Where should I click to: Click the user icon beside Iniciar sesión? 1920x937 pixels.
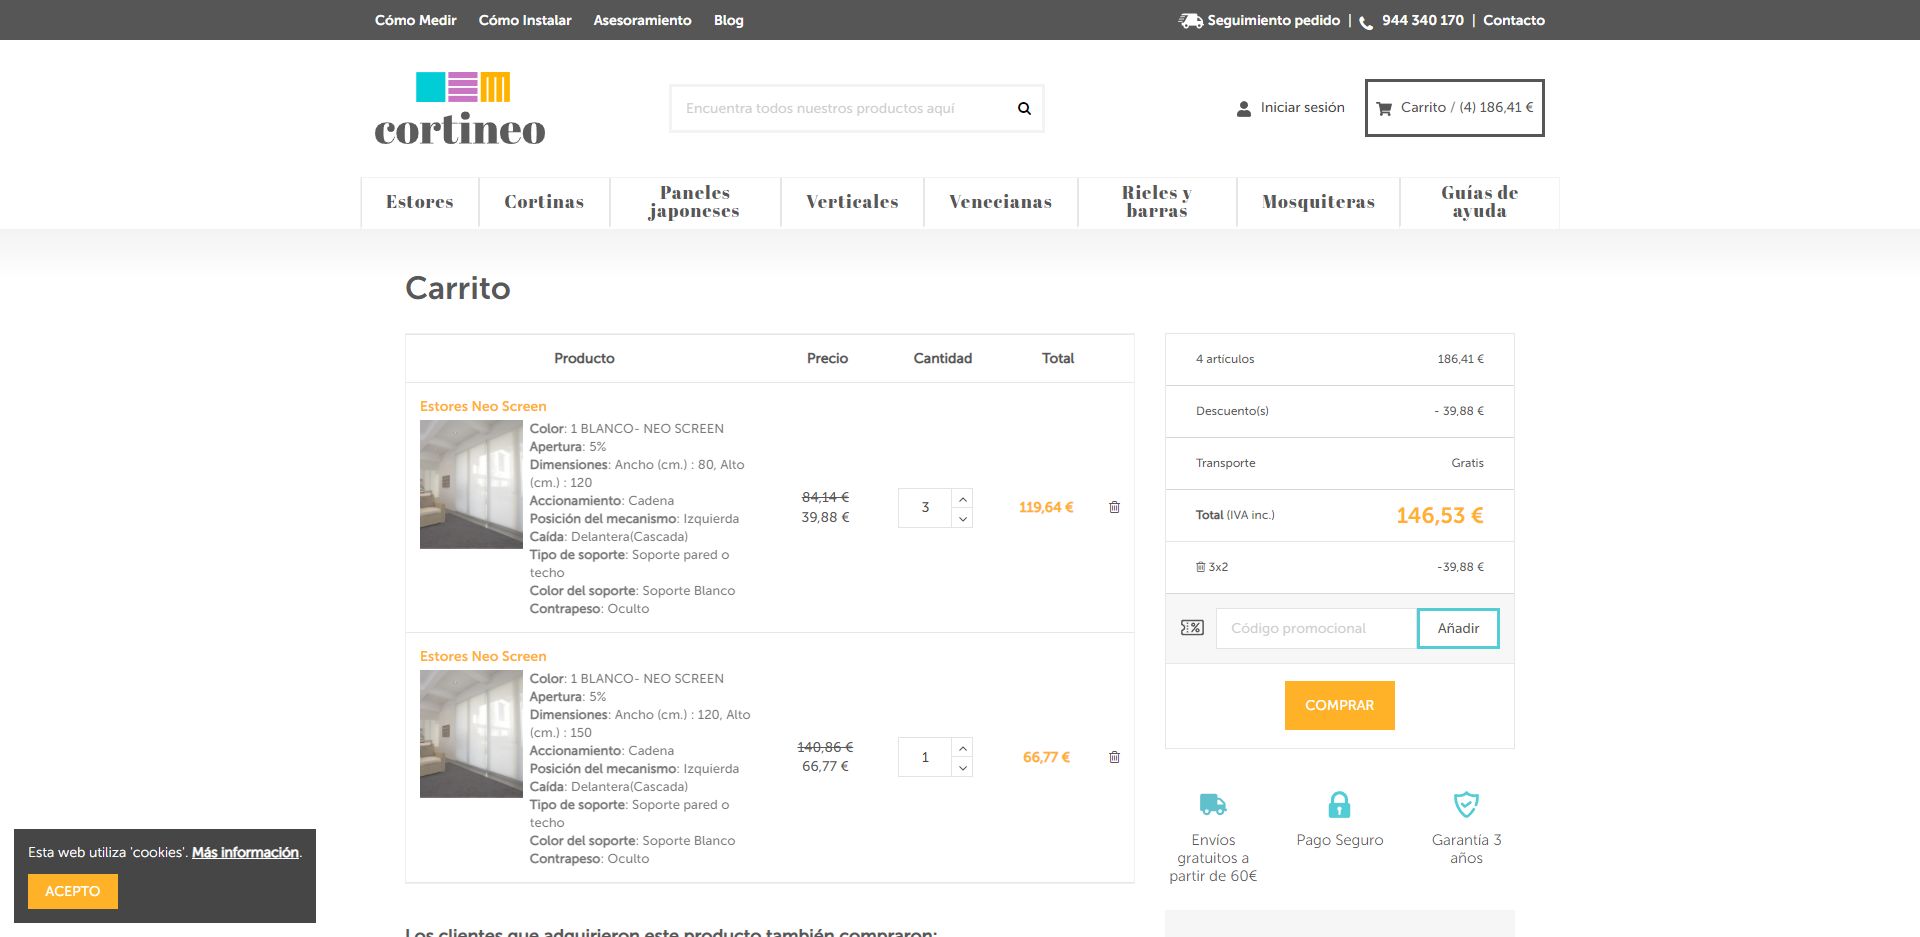pyautogui.click(x=1243, y=108)
